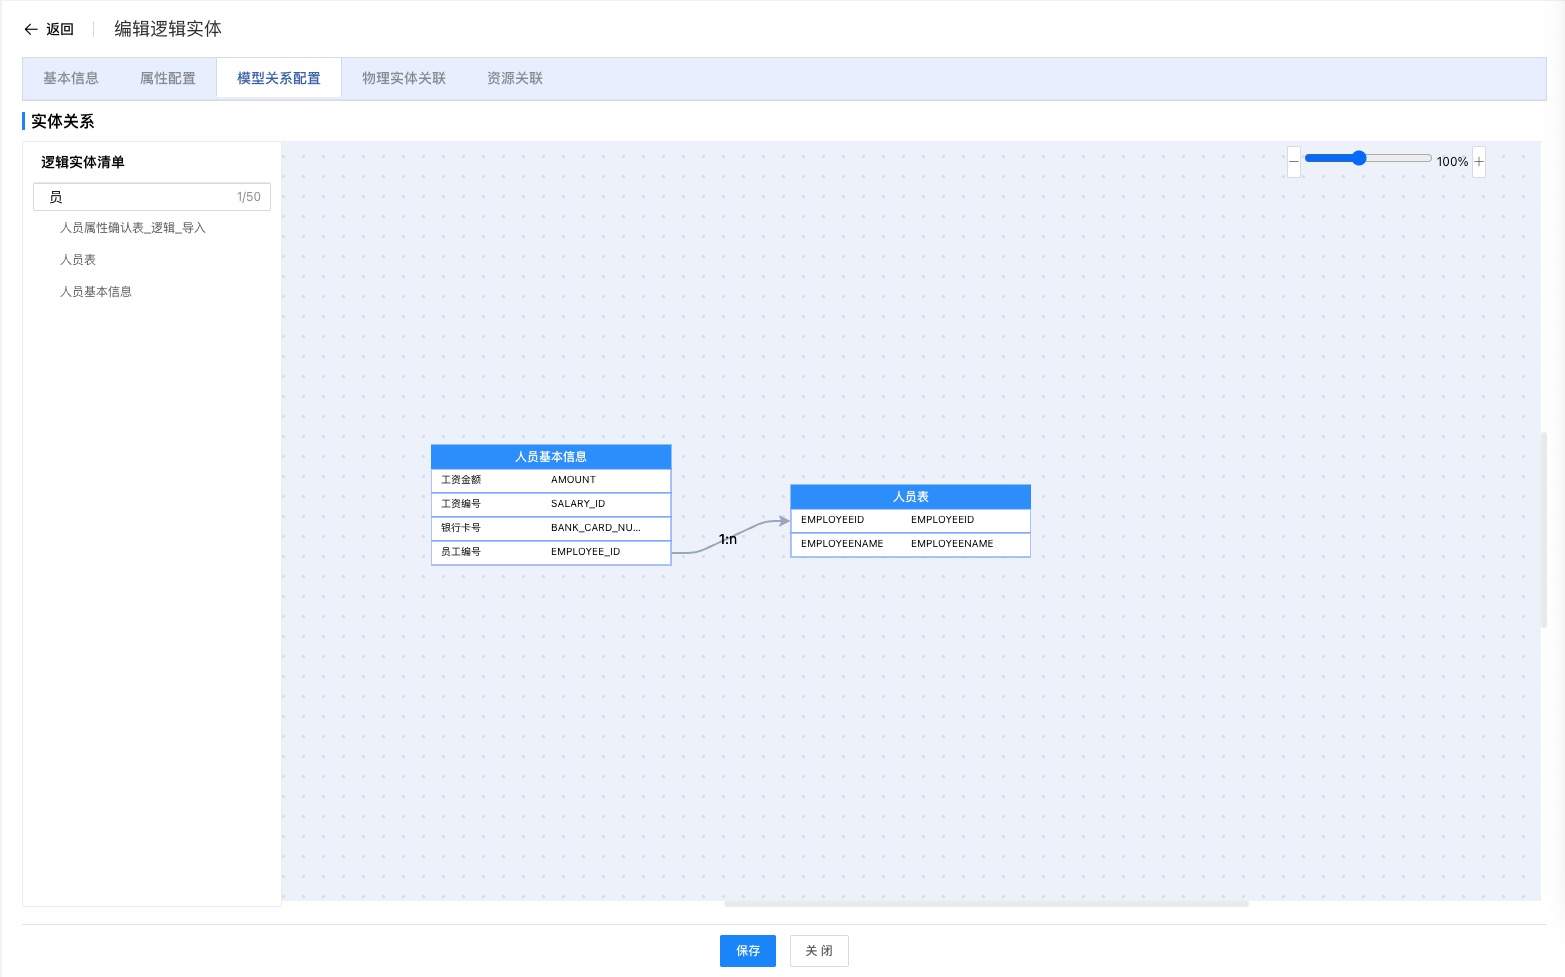This screenshot has height=977, width=1565.
Task: Click the back arrow next to 返回
Action: pos(31,29)
